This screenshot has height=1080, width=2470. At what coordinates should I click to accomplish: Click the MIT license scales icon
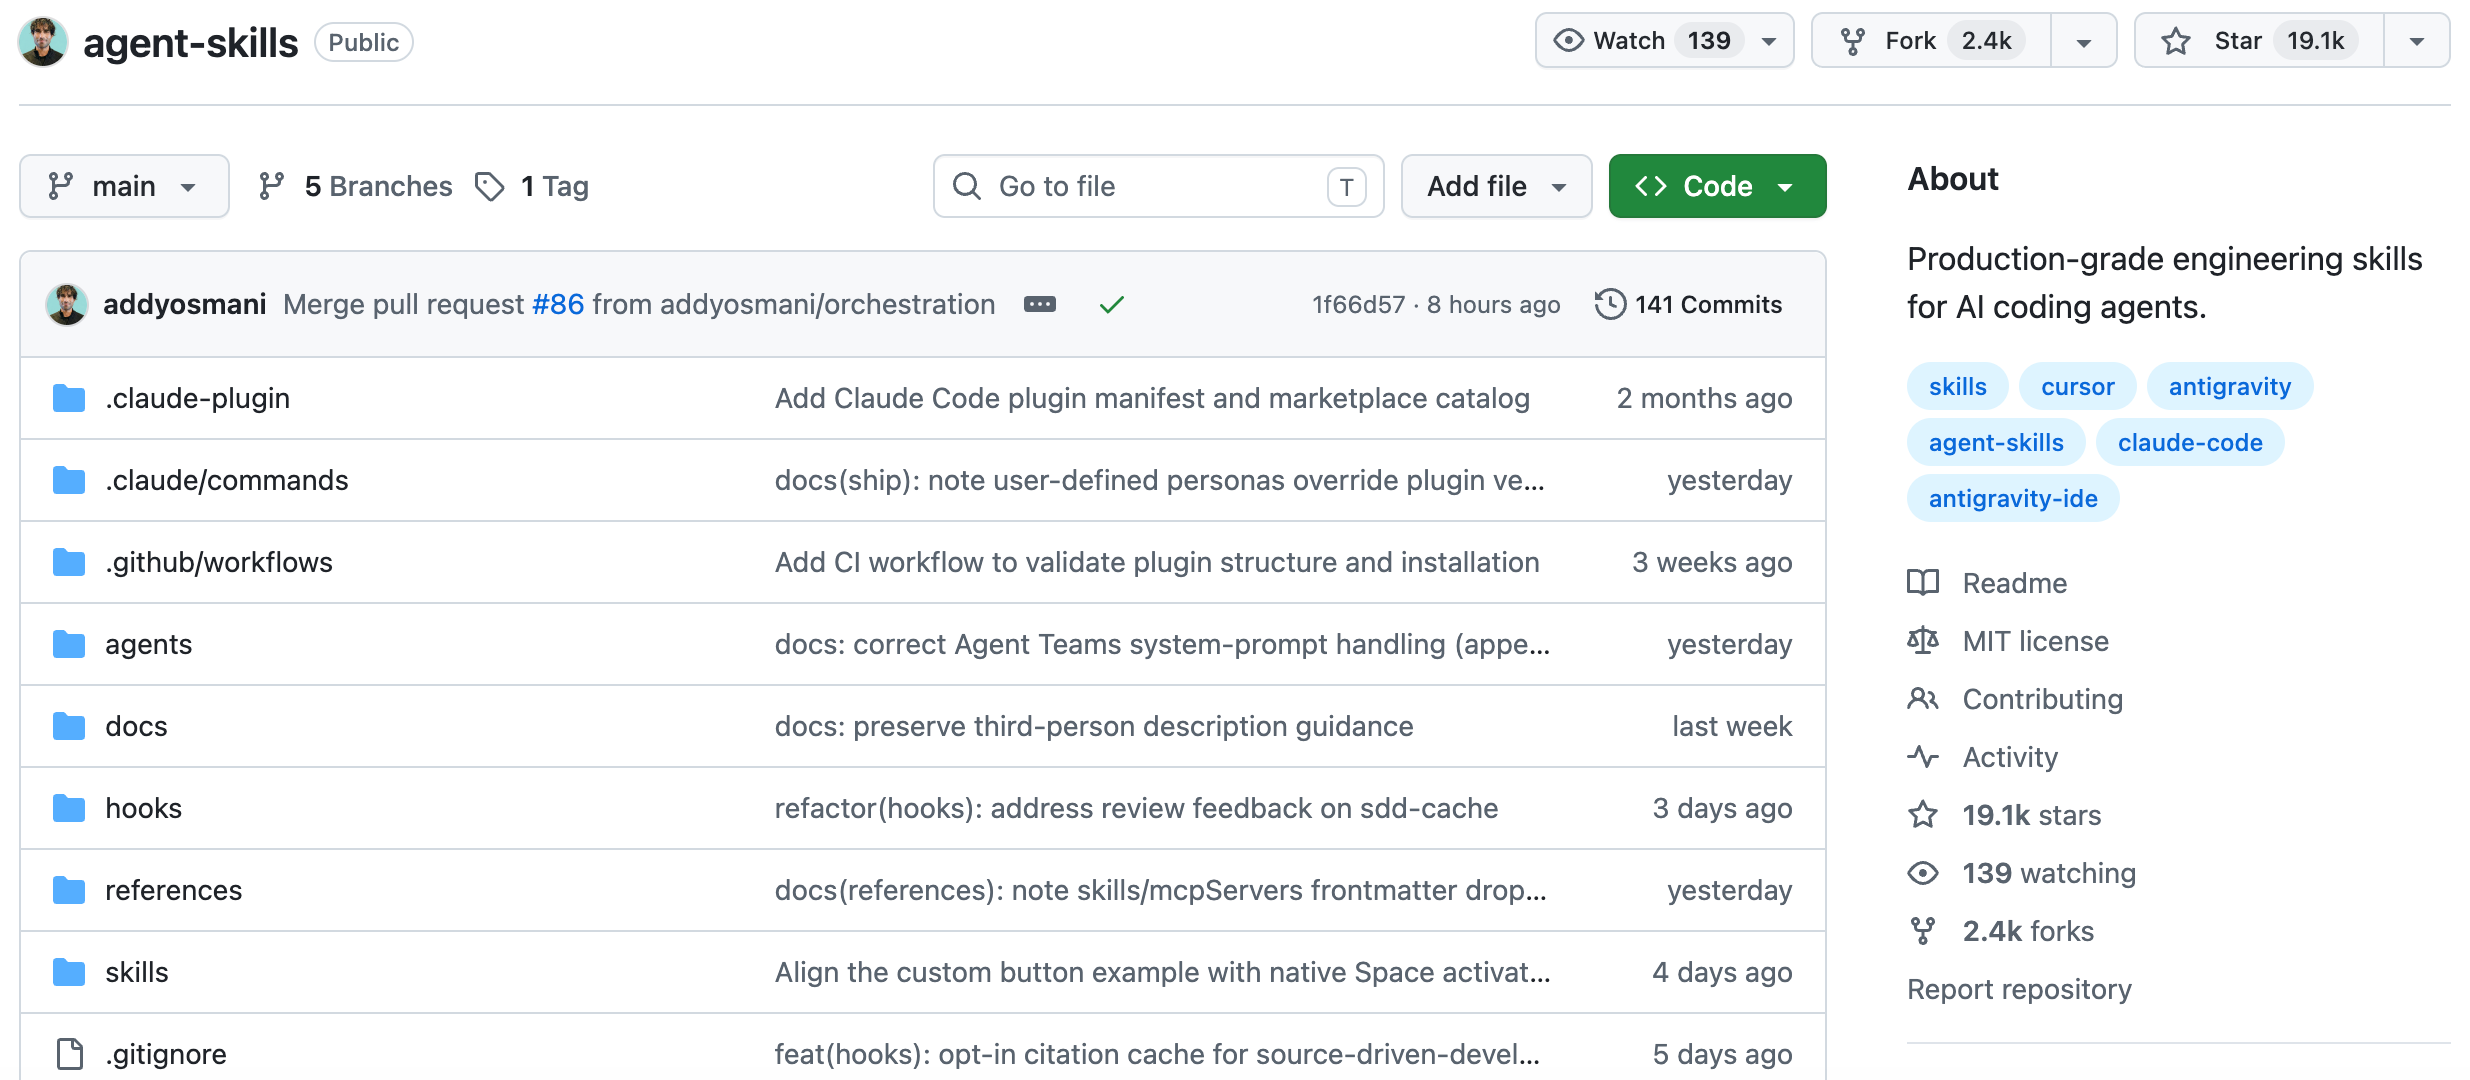(x=1922, y=641)
